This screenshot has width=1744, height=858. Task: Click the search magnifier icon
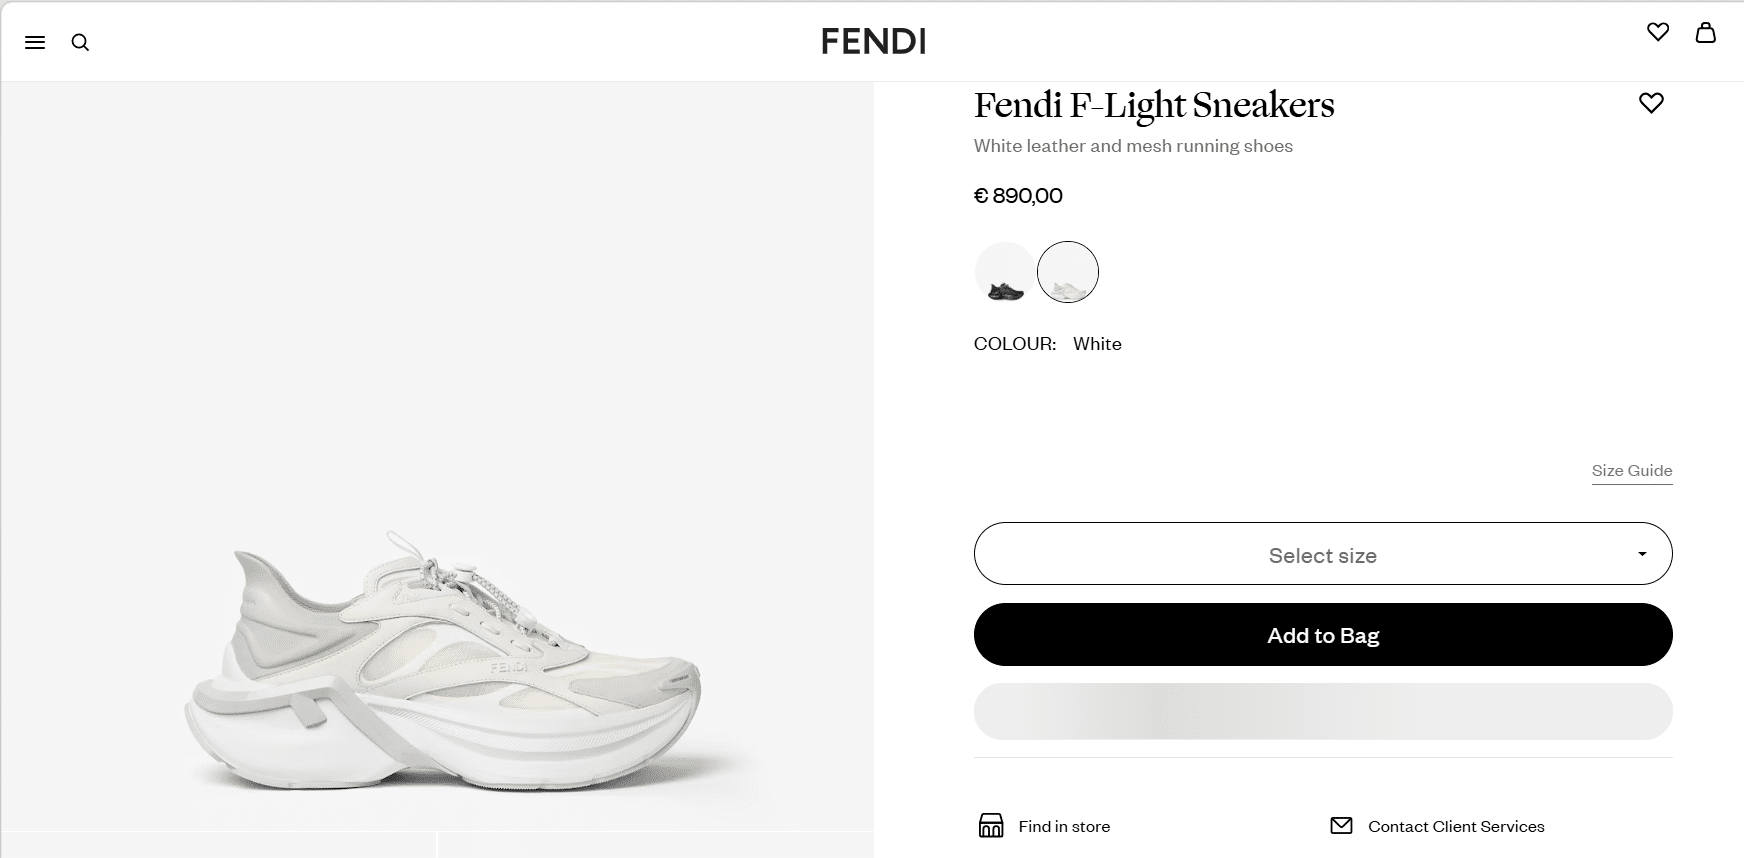(x=80, y=42)
